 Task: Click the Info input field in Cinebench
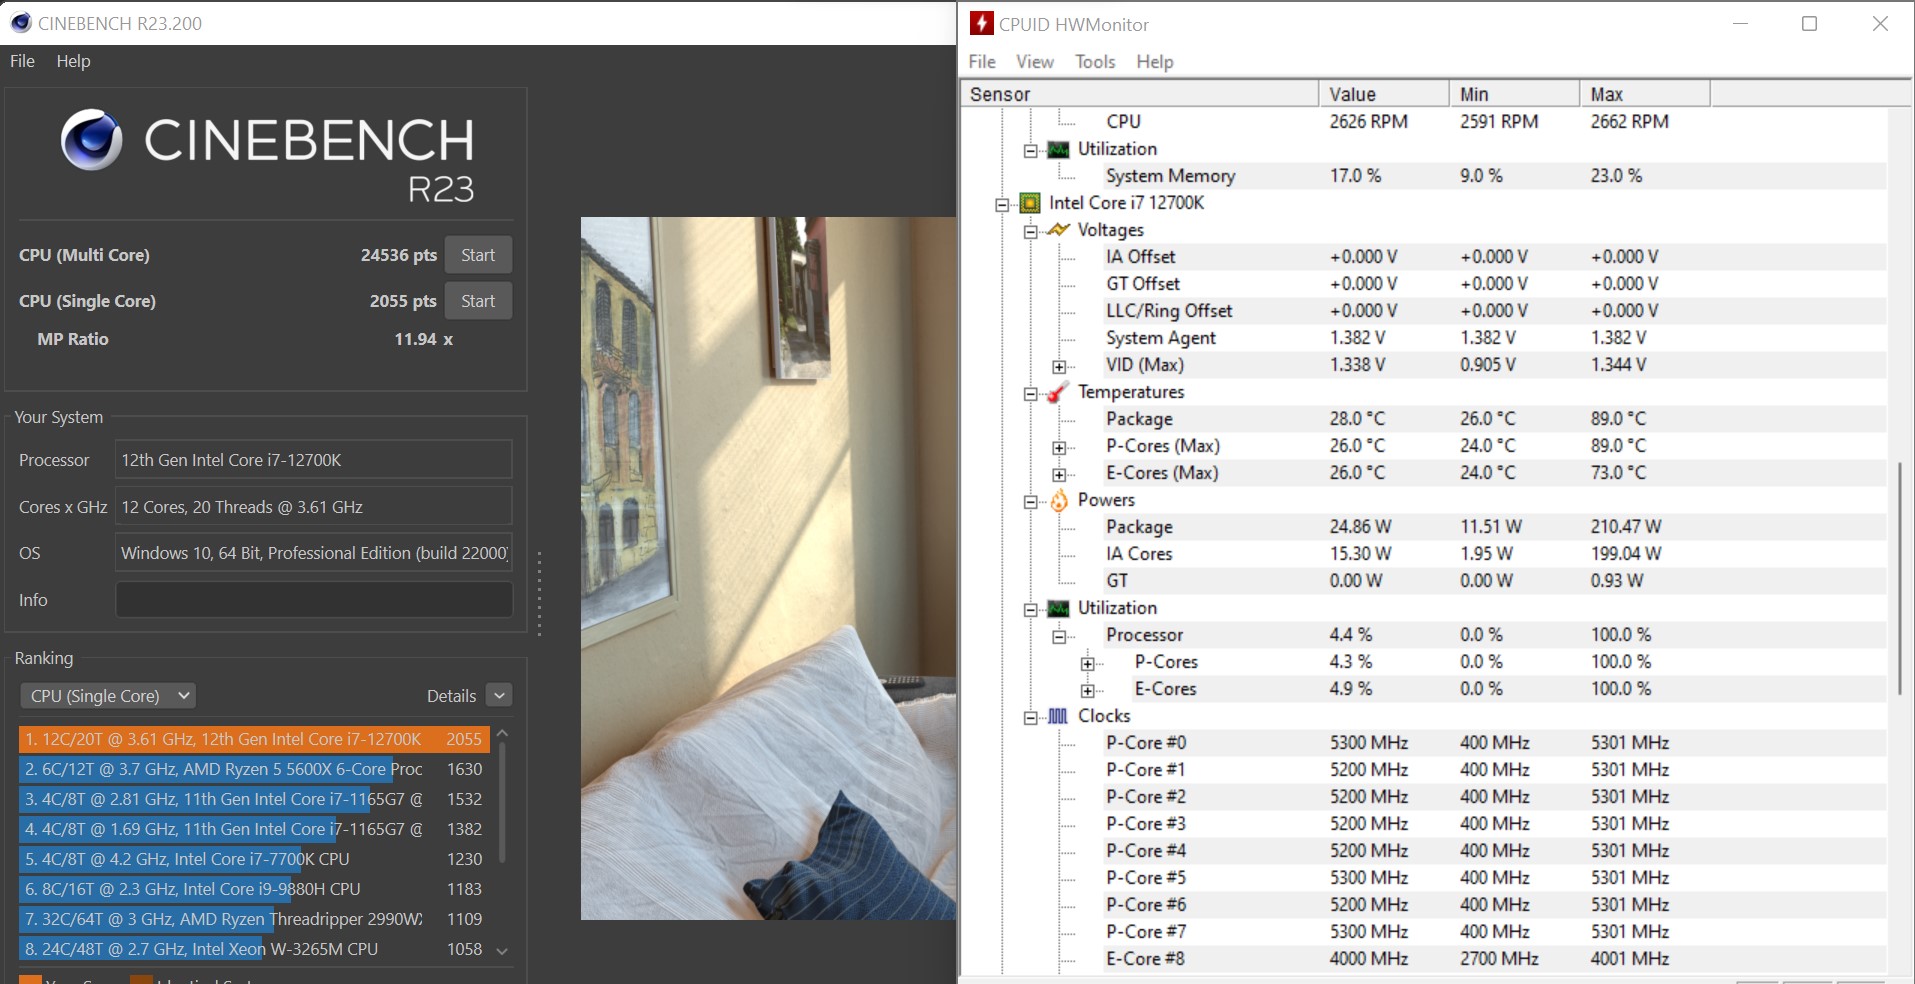tap(314, 600)
